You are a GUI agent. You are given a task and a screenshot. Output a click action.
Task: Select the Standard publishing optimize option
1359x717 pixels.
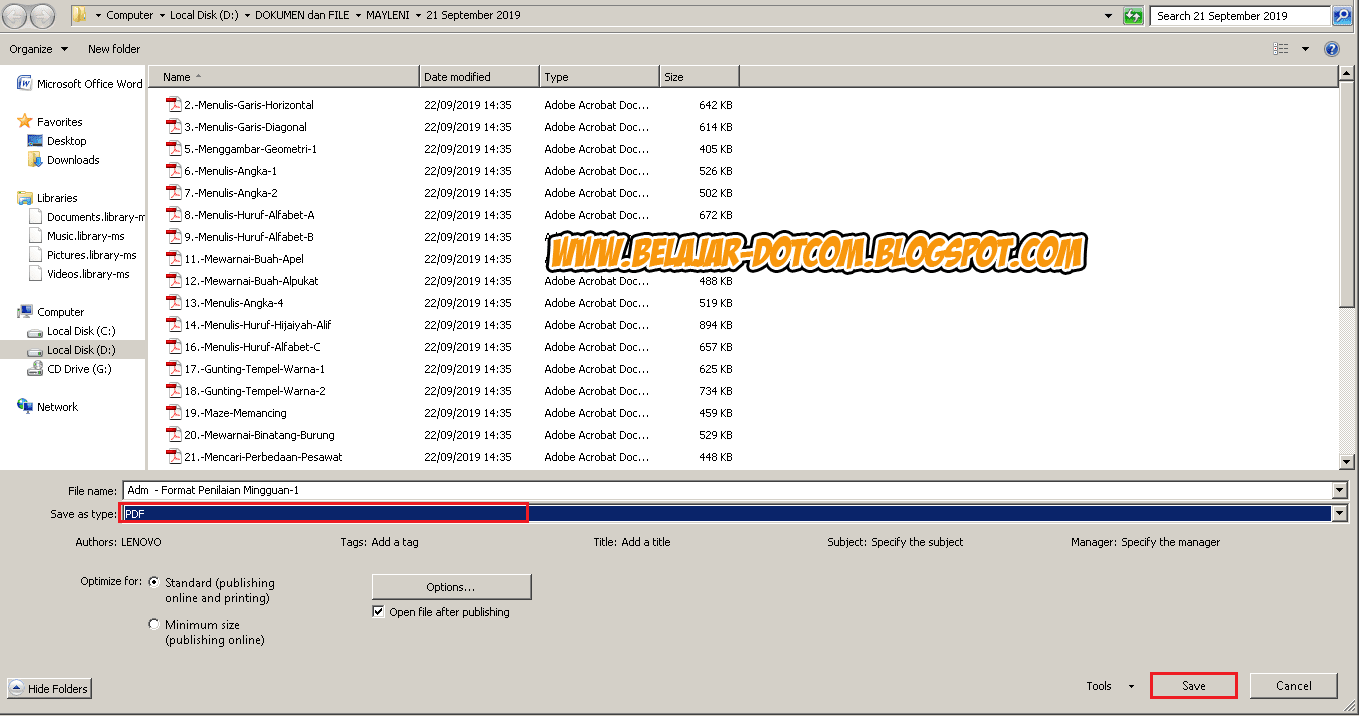[x=153, y=582]
